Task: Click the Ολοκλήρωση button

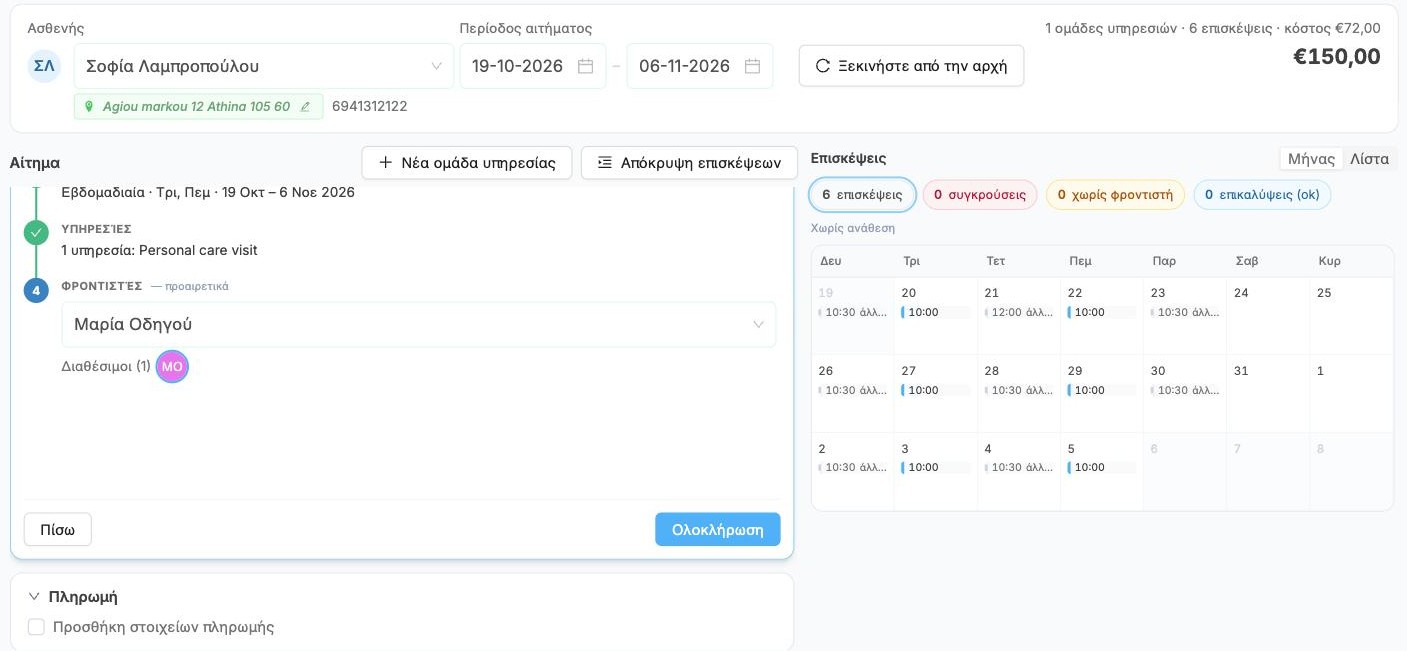Action: tap(718, 530)
